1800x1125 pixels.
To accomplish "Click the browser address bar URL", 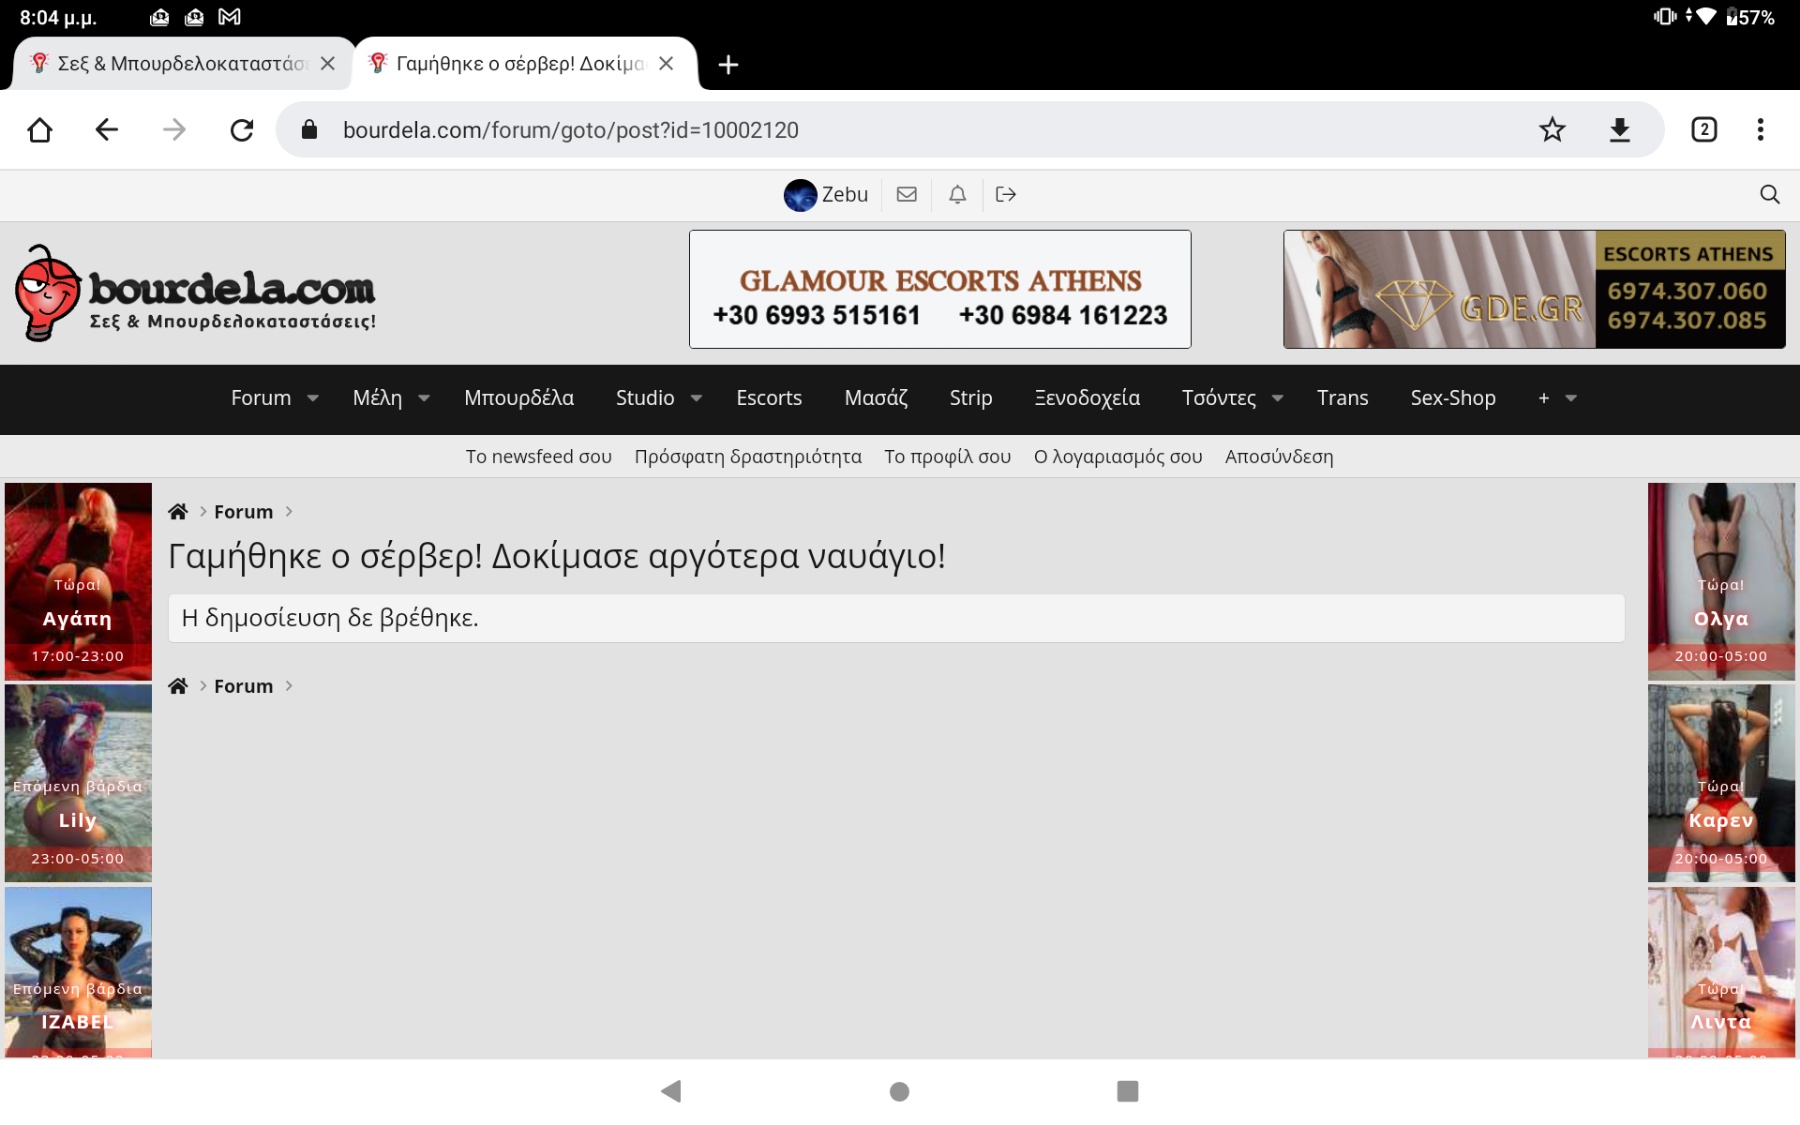I will tap(570, 130).
